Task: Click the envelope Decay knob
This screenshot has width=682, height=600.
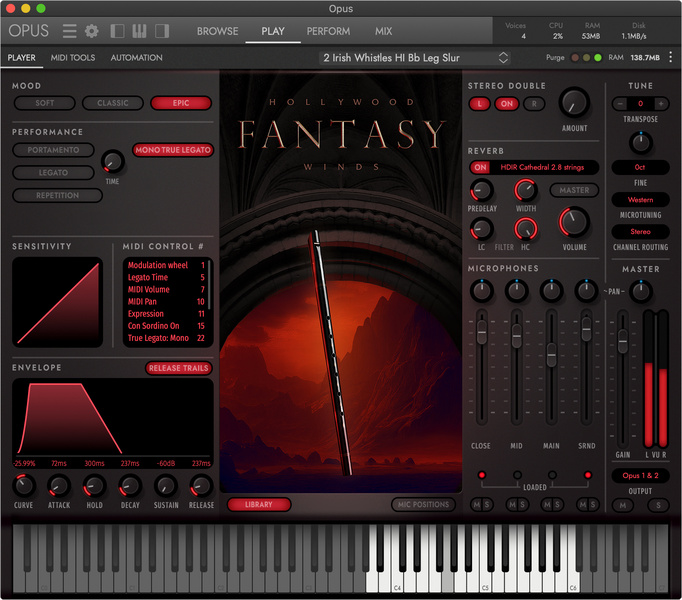Action: click(x=130, y=486)
